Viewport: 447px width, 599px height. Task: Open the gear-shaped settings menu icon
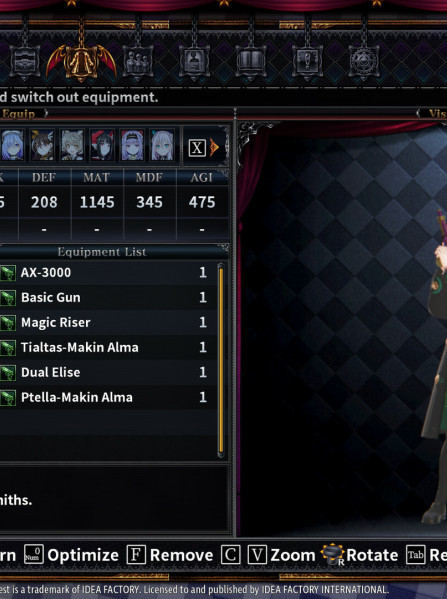coord(363,62)
